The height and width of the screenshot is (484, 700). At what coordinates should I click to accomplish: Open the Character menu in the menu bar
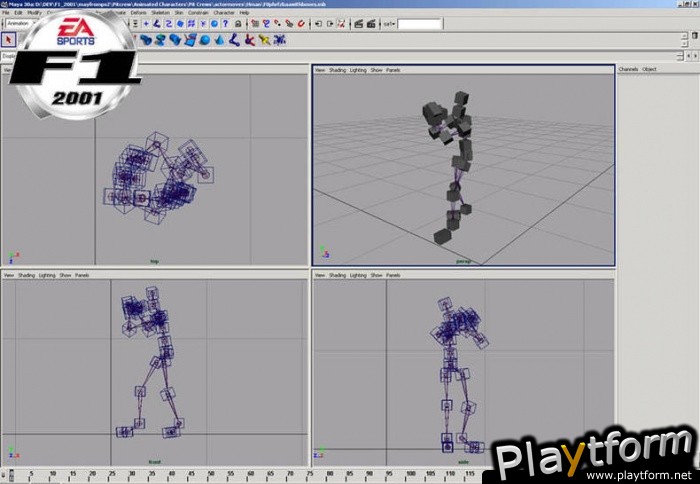[x=224, y=13]
